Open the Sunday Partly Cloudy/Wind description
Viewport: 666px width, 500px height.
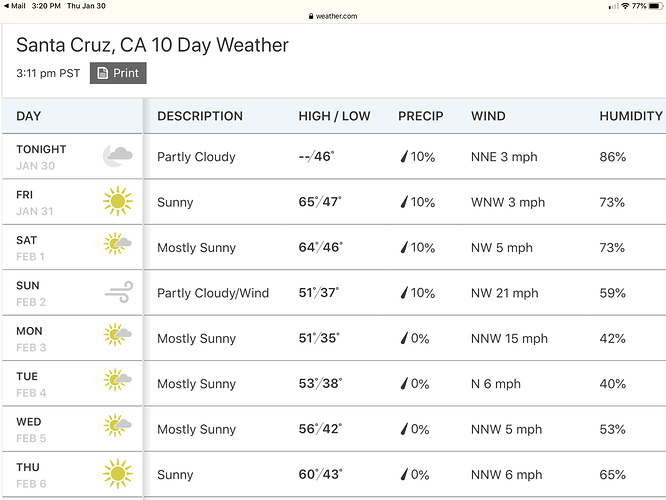click(213, 293)
